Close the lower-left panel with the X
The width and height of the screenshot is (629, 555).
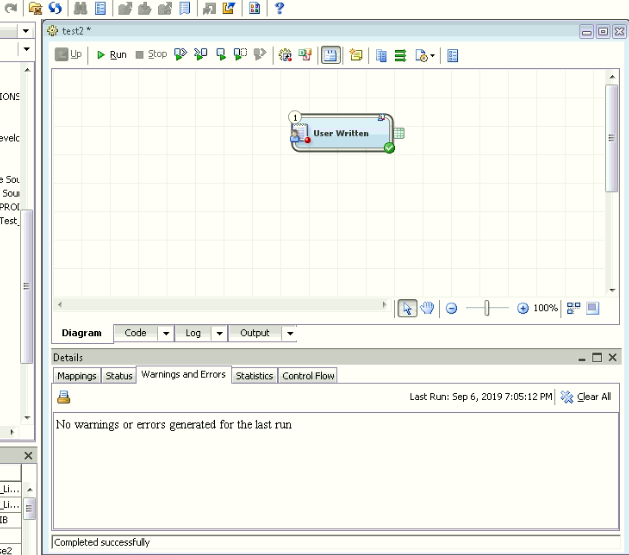[x=28, y=456]
